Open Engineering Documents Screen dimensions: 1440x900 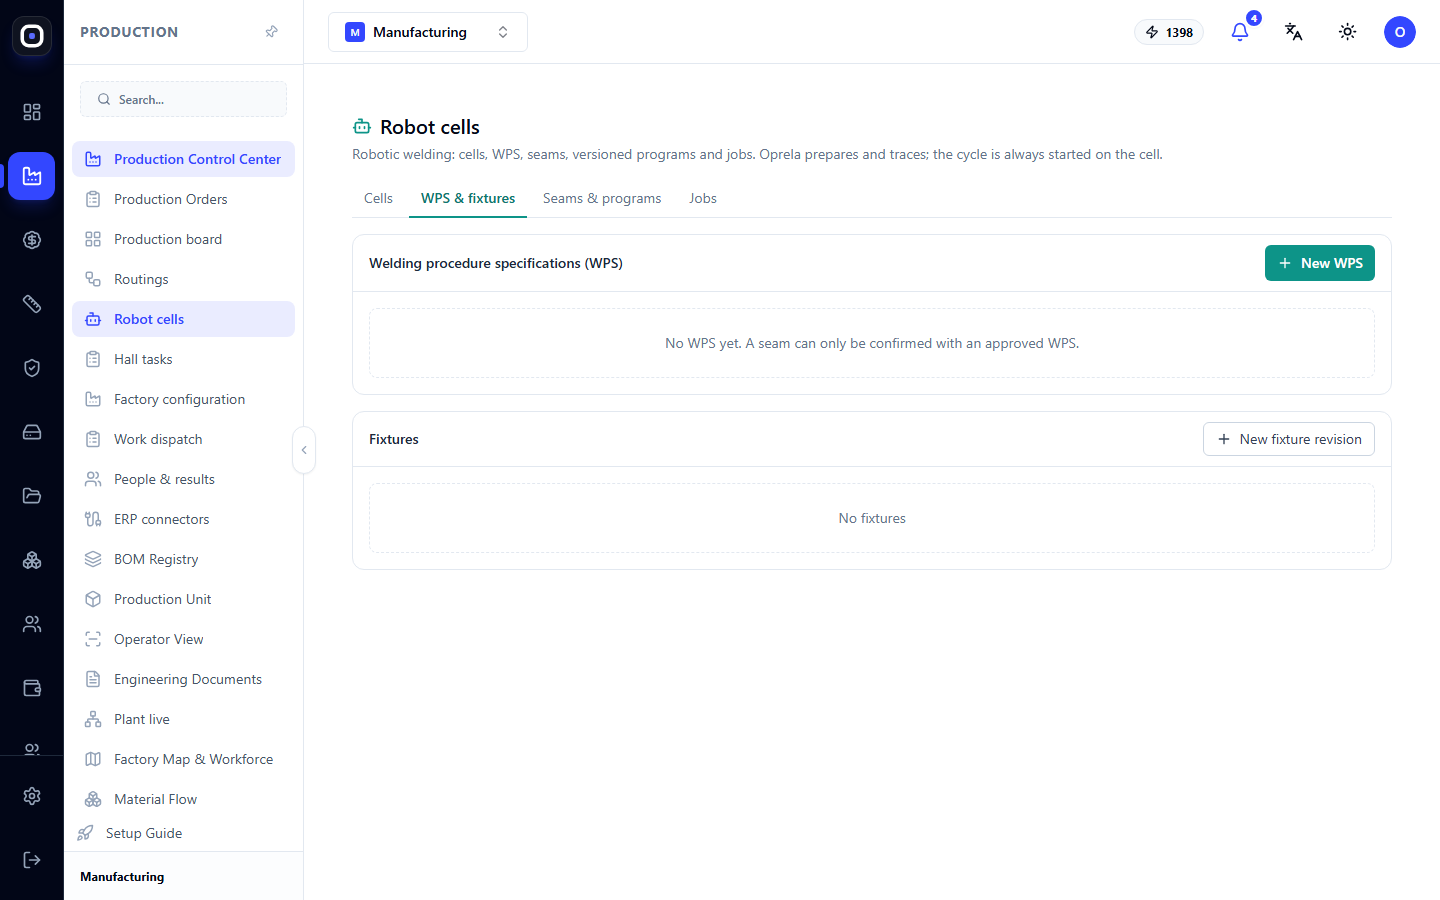click(183, 679)
